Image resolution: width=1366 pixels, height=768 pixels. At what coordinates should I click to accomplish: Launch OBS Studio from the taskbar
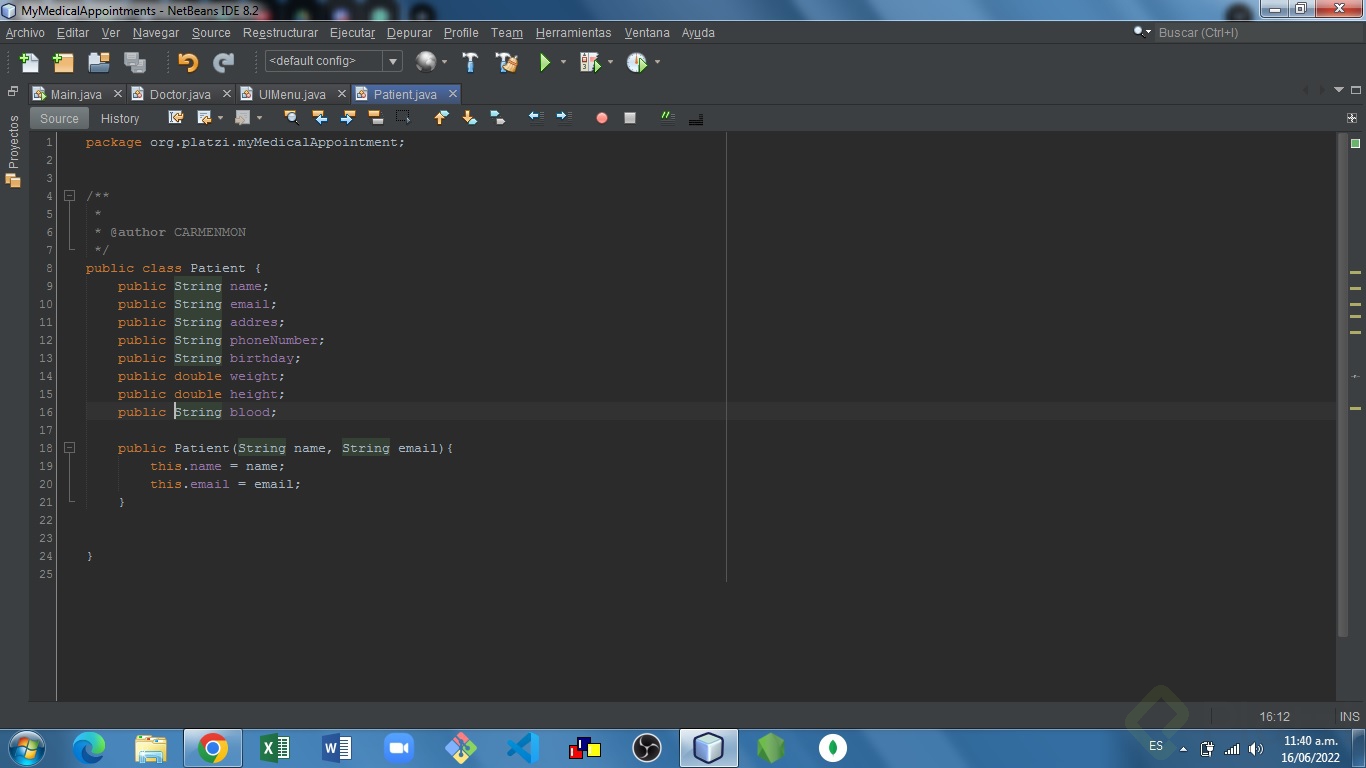(646, 748)
